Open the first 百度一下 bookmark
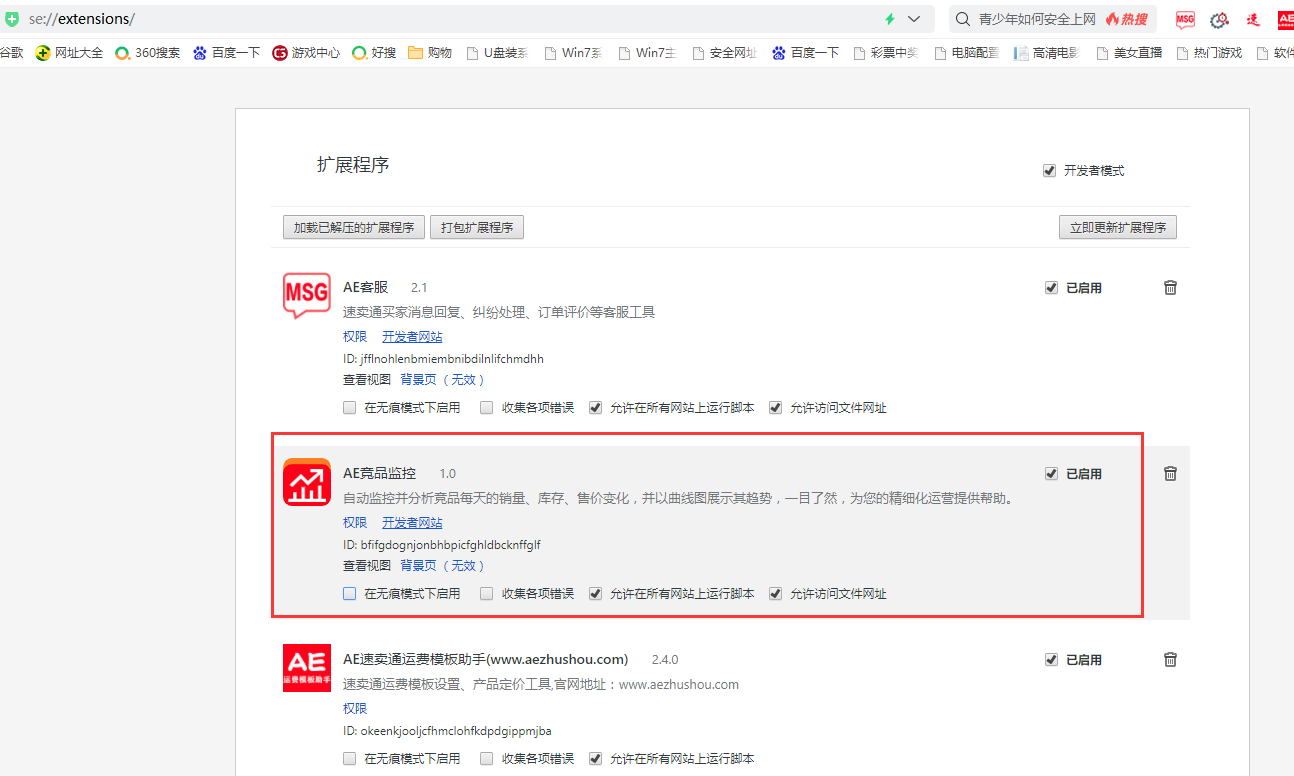The height and width of the screenshot is (776, 1294). tap(227, 53)
